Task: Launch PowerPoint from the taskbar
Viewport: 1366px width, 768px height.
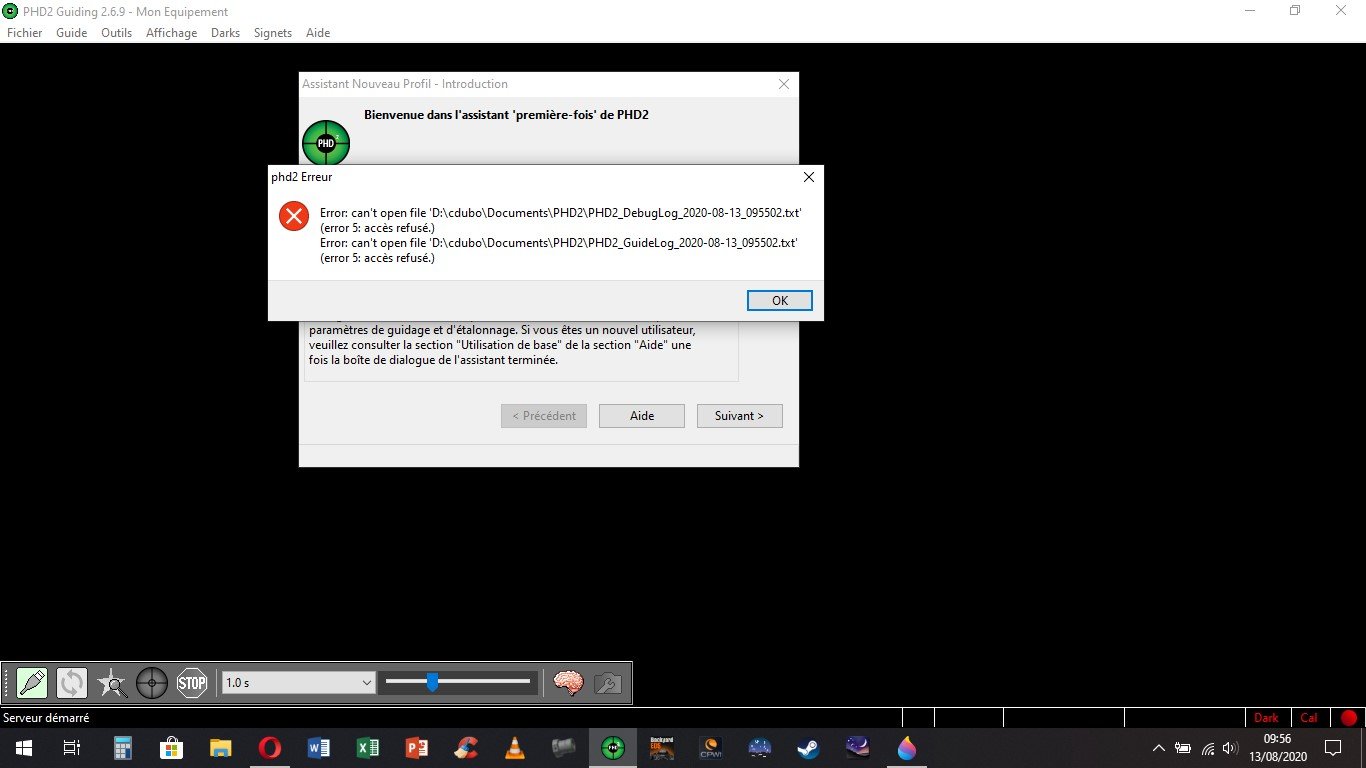Action: point(417,748)
